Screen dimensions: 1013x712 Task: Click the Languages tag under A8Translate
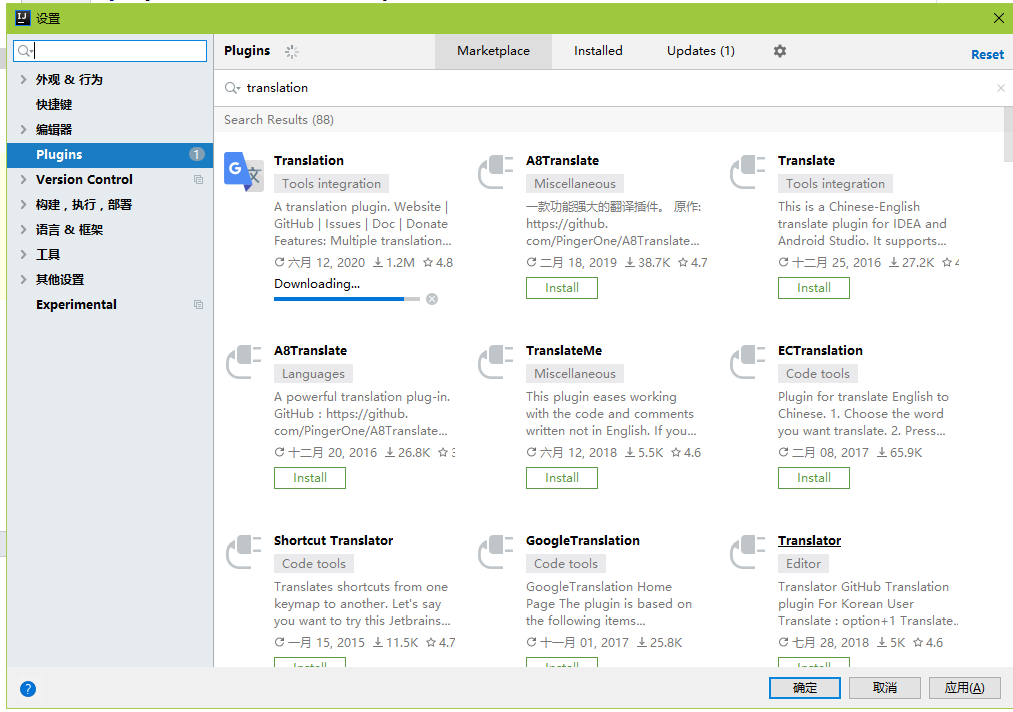[x=313, y=373]
